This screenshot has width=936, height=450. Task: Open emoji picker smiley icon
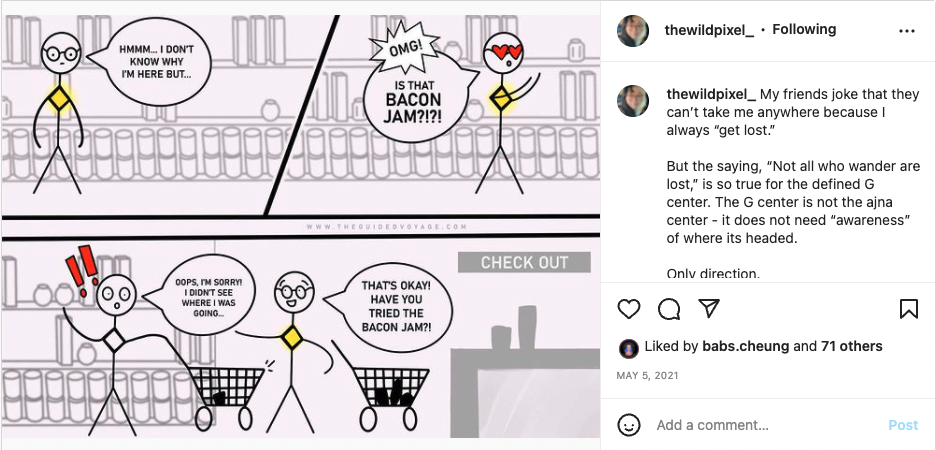point(629,425)
